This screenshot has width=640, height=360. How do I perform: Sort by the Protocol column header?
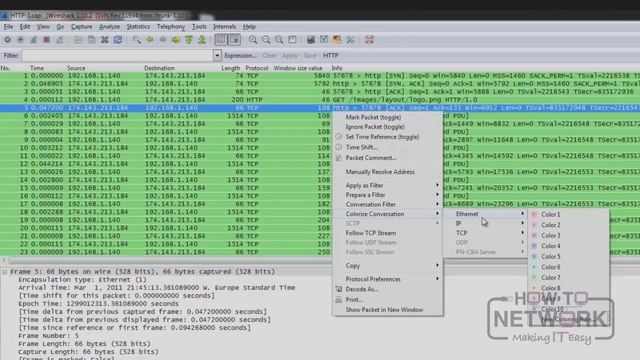click(x=257, y=68)
